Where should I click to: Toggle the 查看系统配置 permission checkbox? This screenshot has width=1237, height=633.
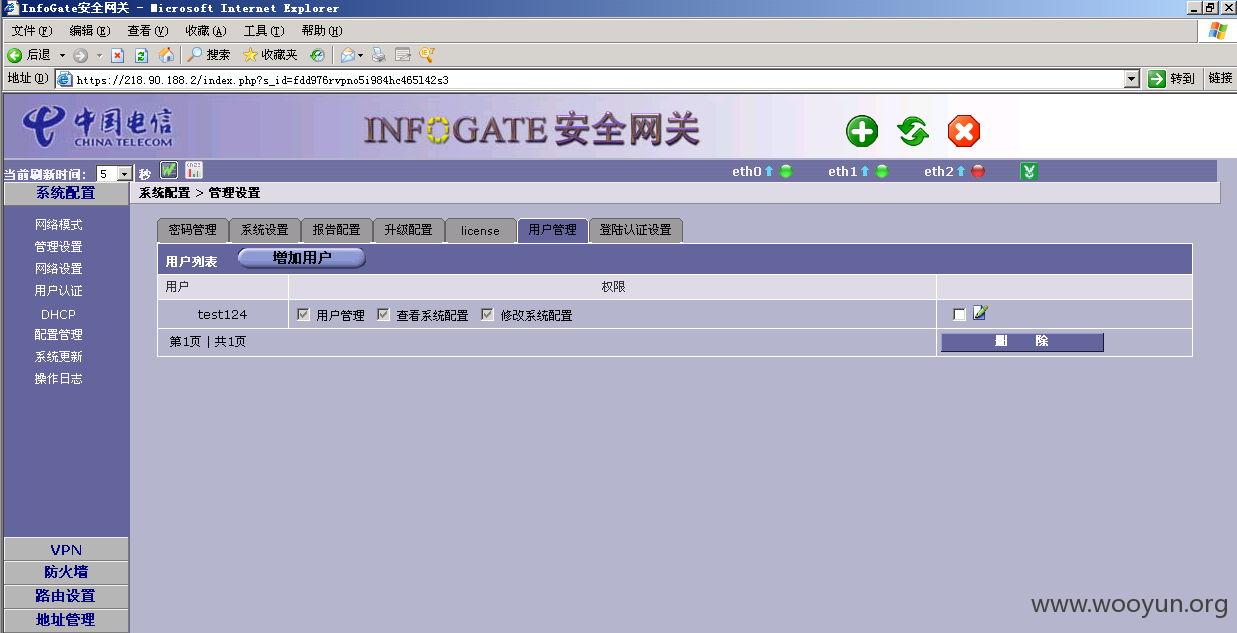[383, 314]
